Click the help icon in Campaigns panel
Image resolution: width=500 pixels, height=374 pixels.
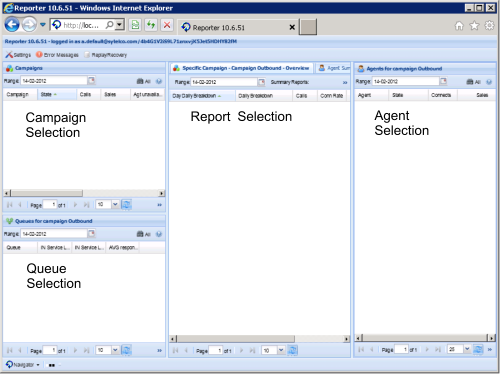click(x=159, y=81)
